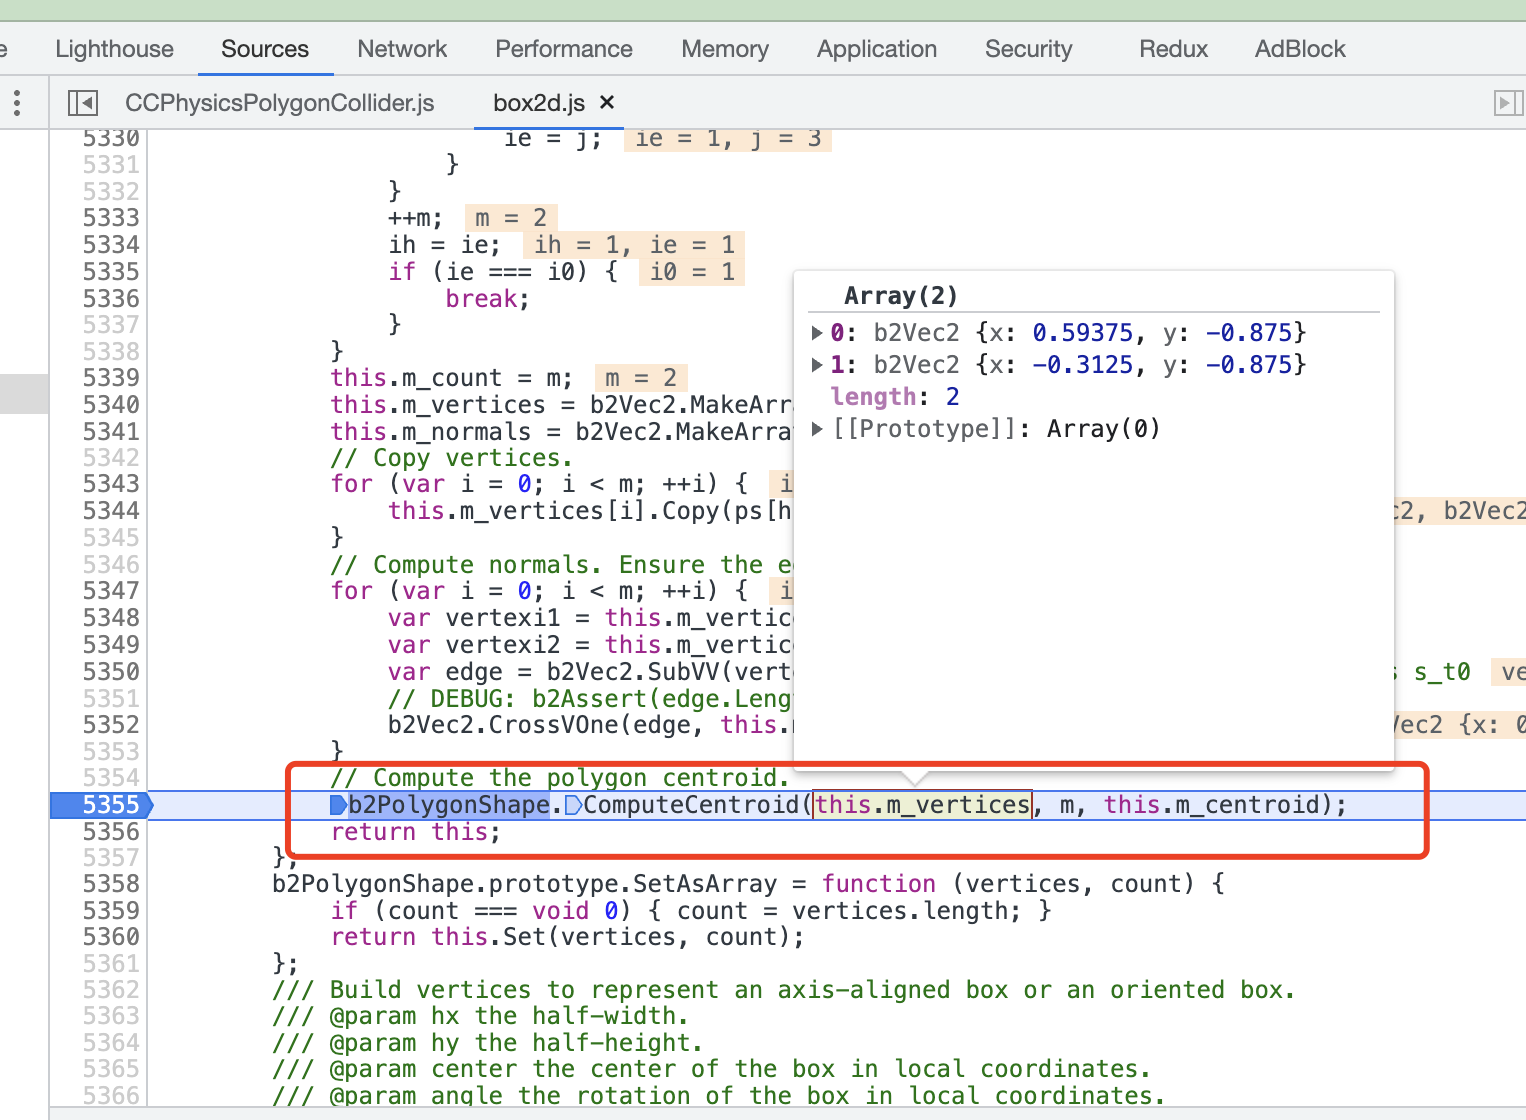The height and width of the screenshot is (1120, 1526).
Task: Click line number 5335 in the gutter
Action: (110, 272)
